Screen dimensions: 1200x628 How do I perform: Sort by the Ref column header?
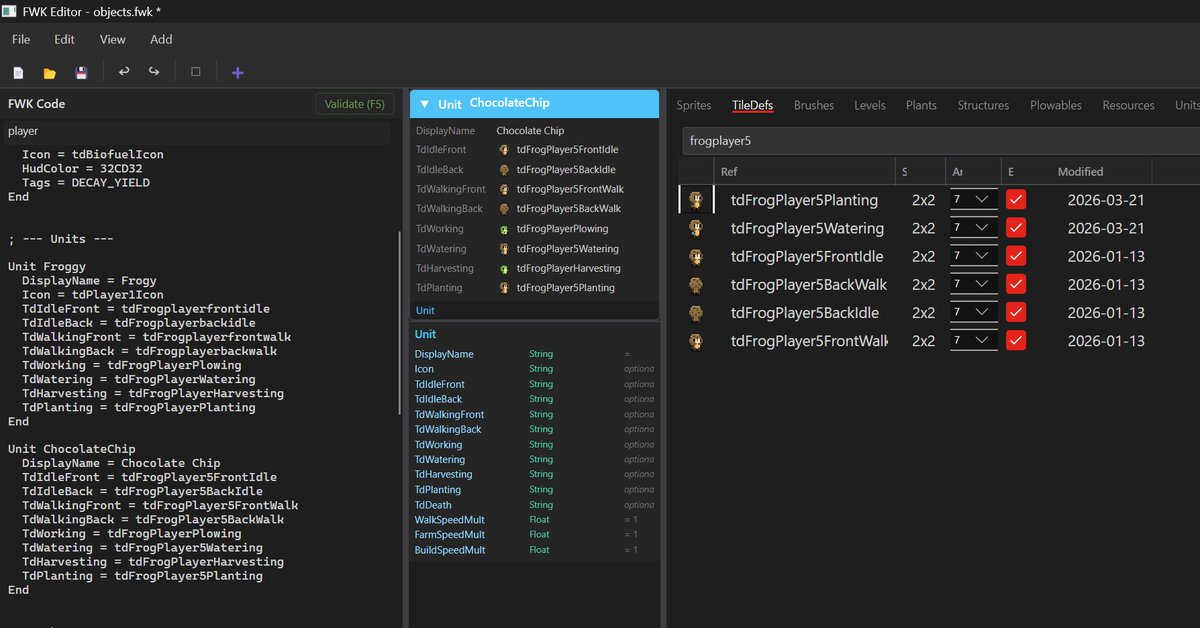(729, 172)
